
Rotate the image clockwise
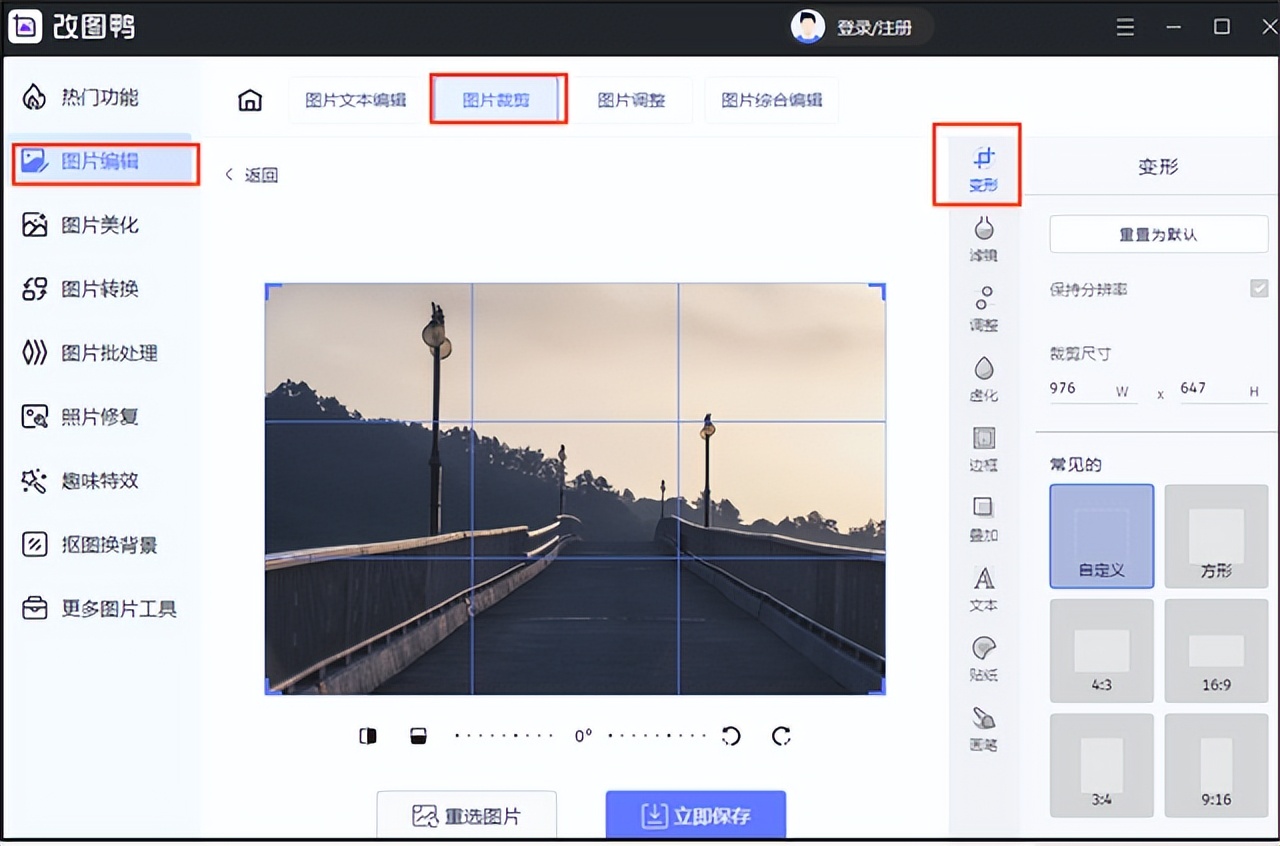coord(781,735)
